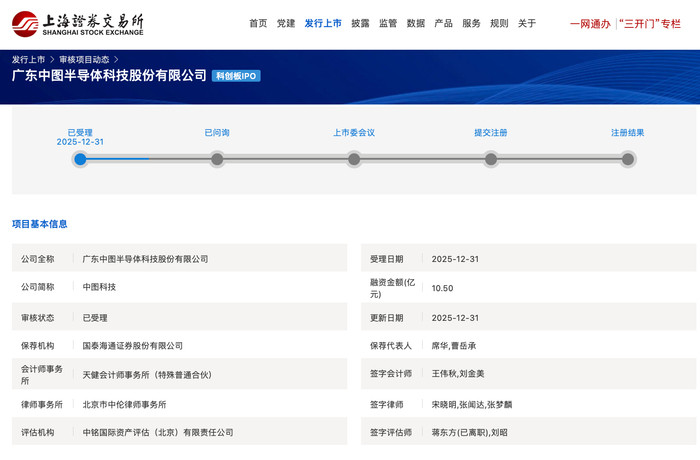Screen dimensions: 700x460
Task: Click the Shanghai Stock Exchange logo
Action: click(77, 22)
